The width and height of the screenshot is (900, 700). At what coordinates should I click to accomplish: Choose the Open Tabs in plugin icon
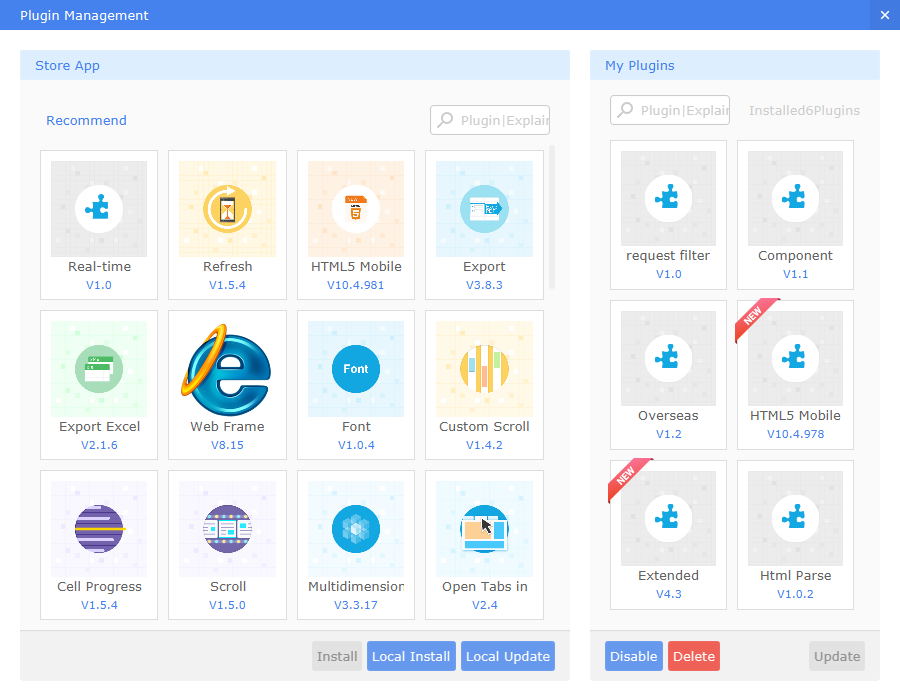click(484, 529)
